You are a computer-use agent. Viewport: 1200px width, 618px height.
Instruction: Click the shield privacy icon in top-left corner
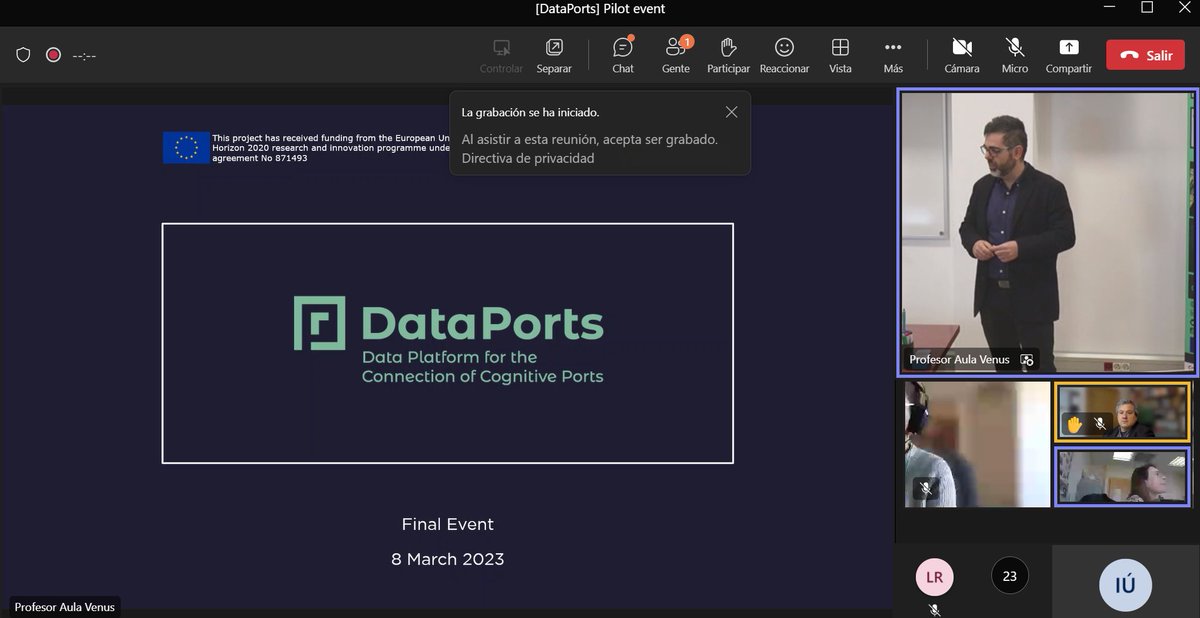(x=22, y=55)
